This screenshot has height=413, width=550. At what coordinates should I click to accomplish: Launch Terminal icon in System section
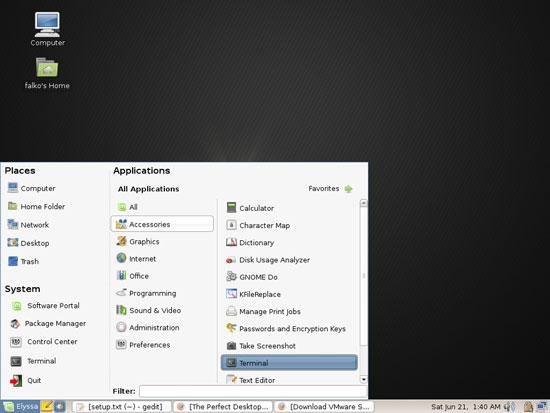pyautogui.click(x=16, y=361)
